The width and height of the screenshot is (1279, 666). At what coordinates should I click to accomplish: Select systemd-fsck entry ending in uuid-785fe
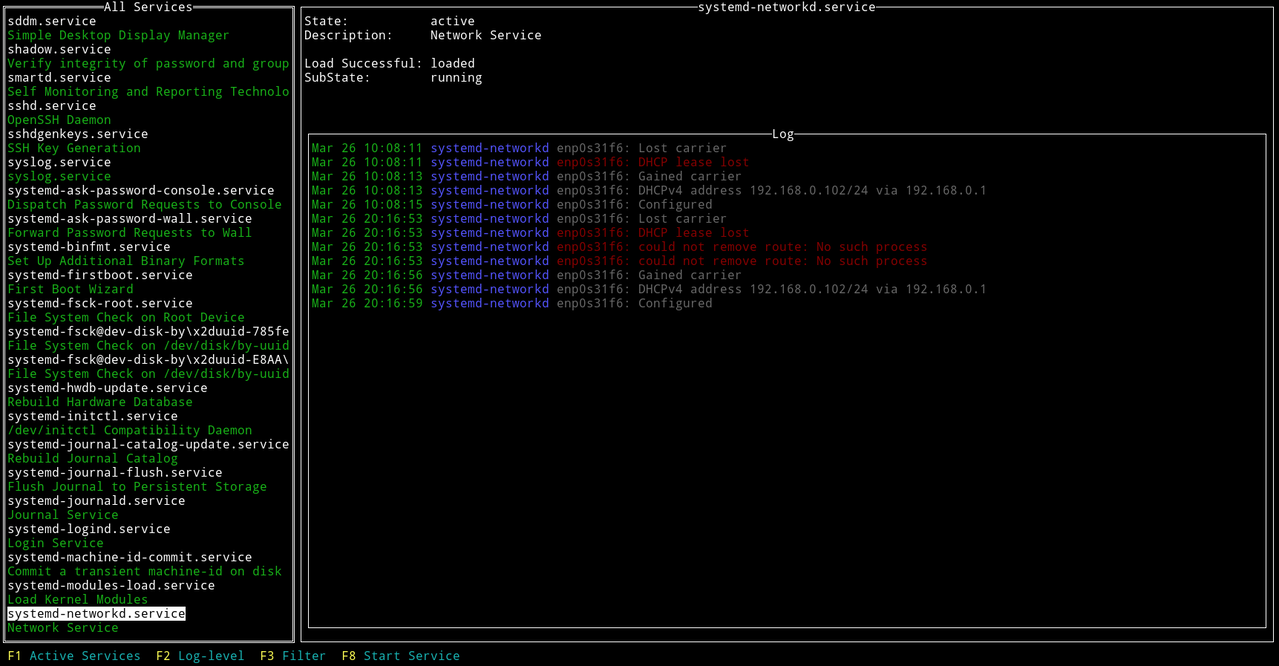[148, 331]
